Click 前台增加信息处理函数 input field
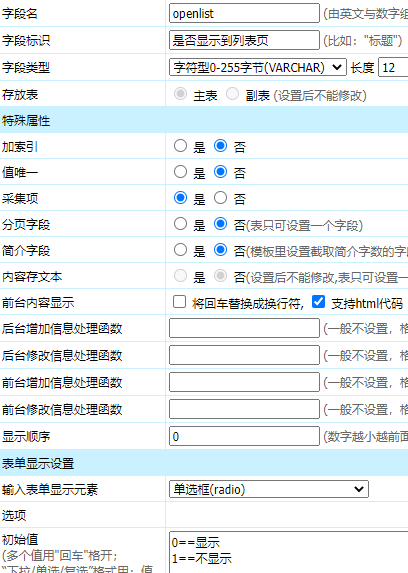 pyautogui.click(x=244, y=382)
